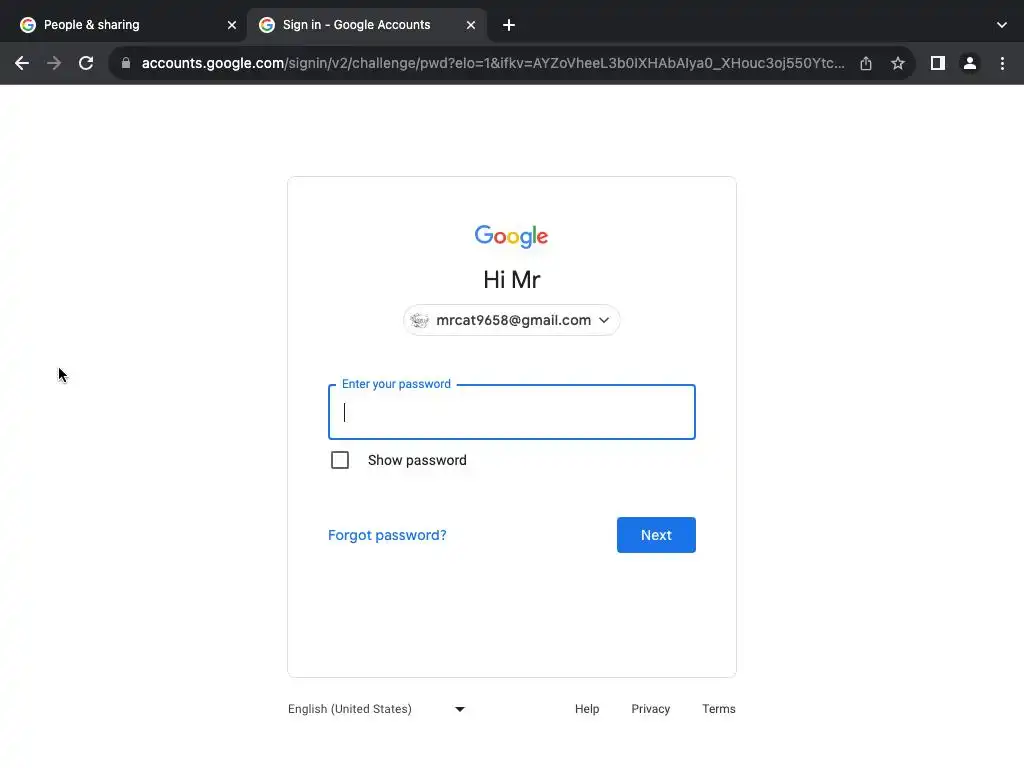Click the 'Show password' label text
Viewport: 1024px width, 768px height.
[417, 460]
